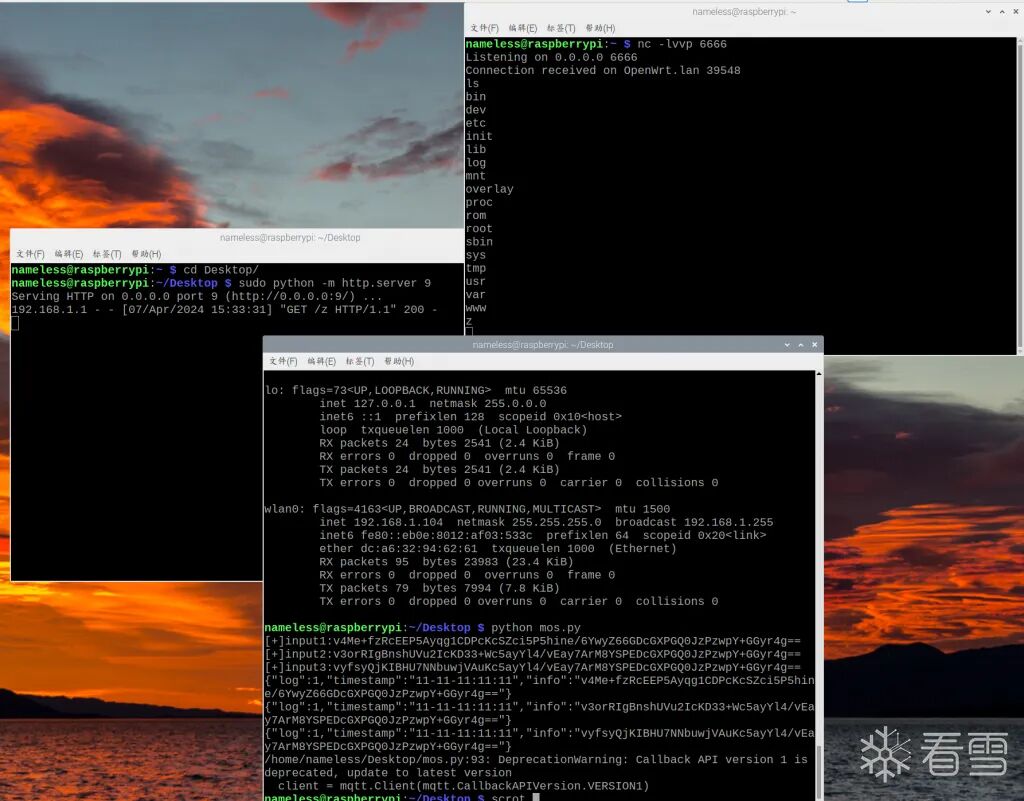This screenshot has height=801, width=1024.
Task: Click the 'client = mqtt.Client' line
Action: point(463,786)
